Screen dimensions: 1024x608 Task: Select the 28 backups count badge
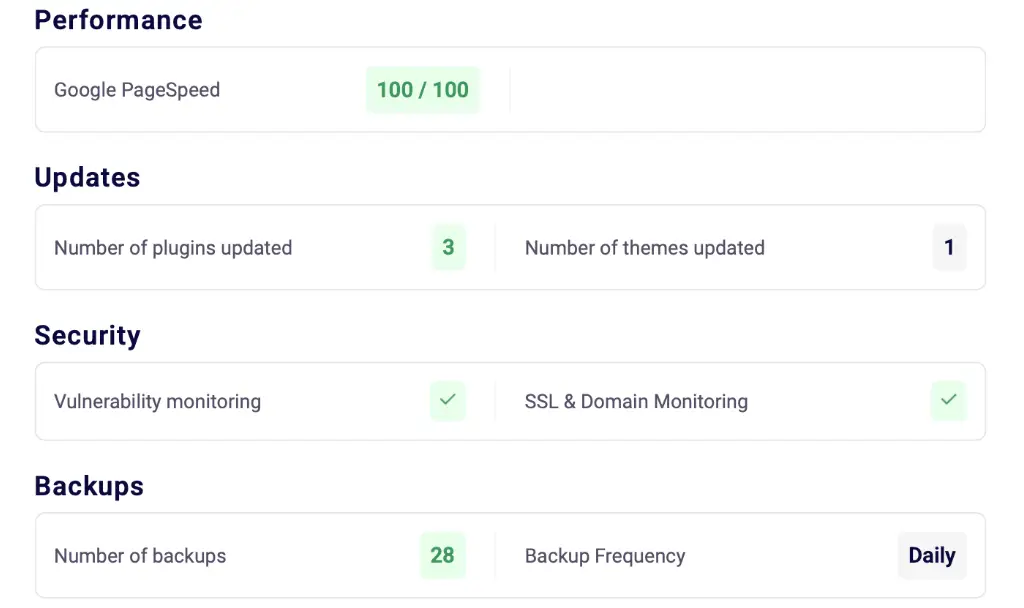(x=442, y=555)
